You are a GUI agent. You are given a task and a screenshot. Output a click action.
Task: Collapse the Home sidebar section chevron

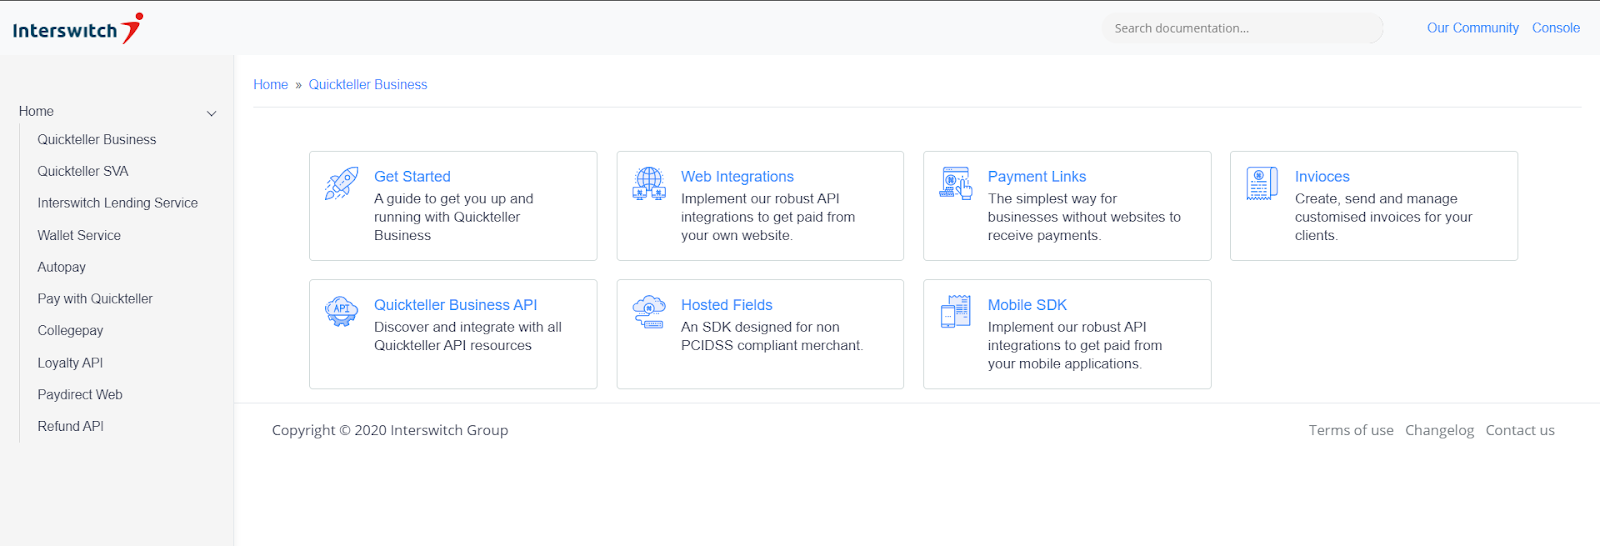click(211, 113)
